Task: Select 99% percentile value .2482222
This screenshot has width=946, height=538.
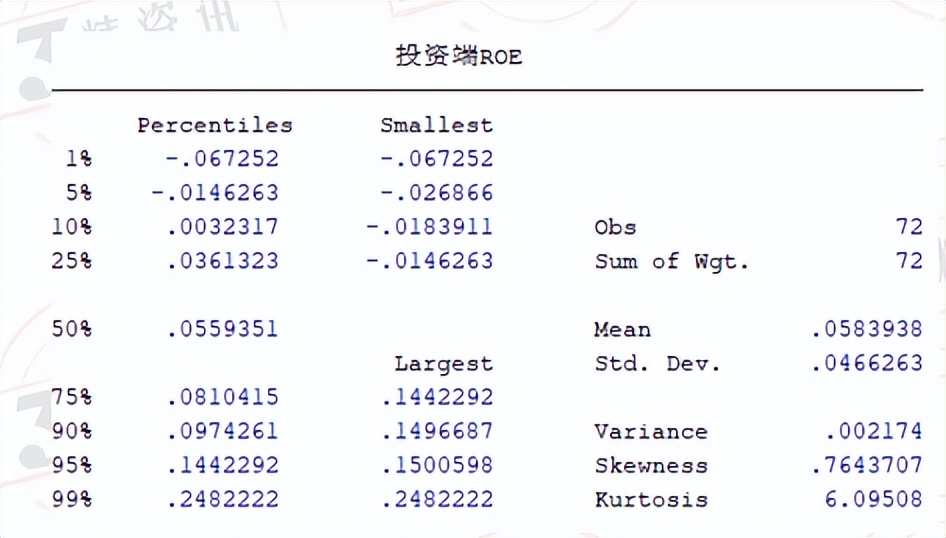Action: coord(222,499)
